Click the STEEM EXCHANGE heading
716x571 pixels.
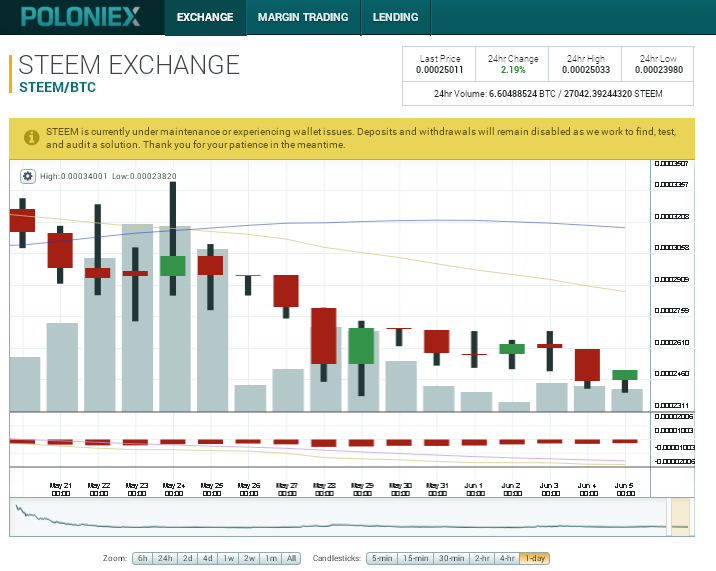[x=129, y=64]
